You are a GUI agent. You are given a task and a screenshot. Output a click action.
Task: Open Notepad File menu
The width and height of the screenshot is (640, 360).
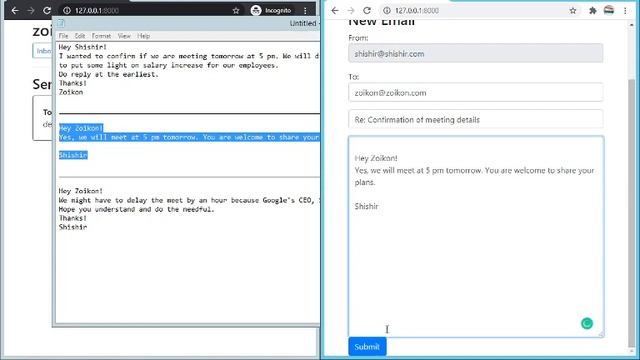pyautogui.click(x=64, y=36)
